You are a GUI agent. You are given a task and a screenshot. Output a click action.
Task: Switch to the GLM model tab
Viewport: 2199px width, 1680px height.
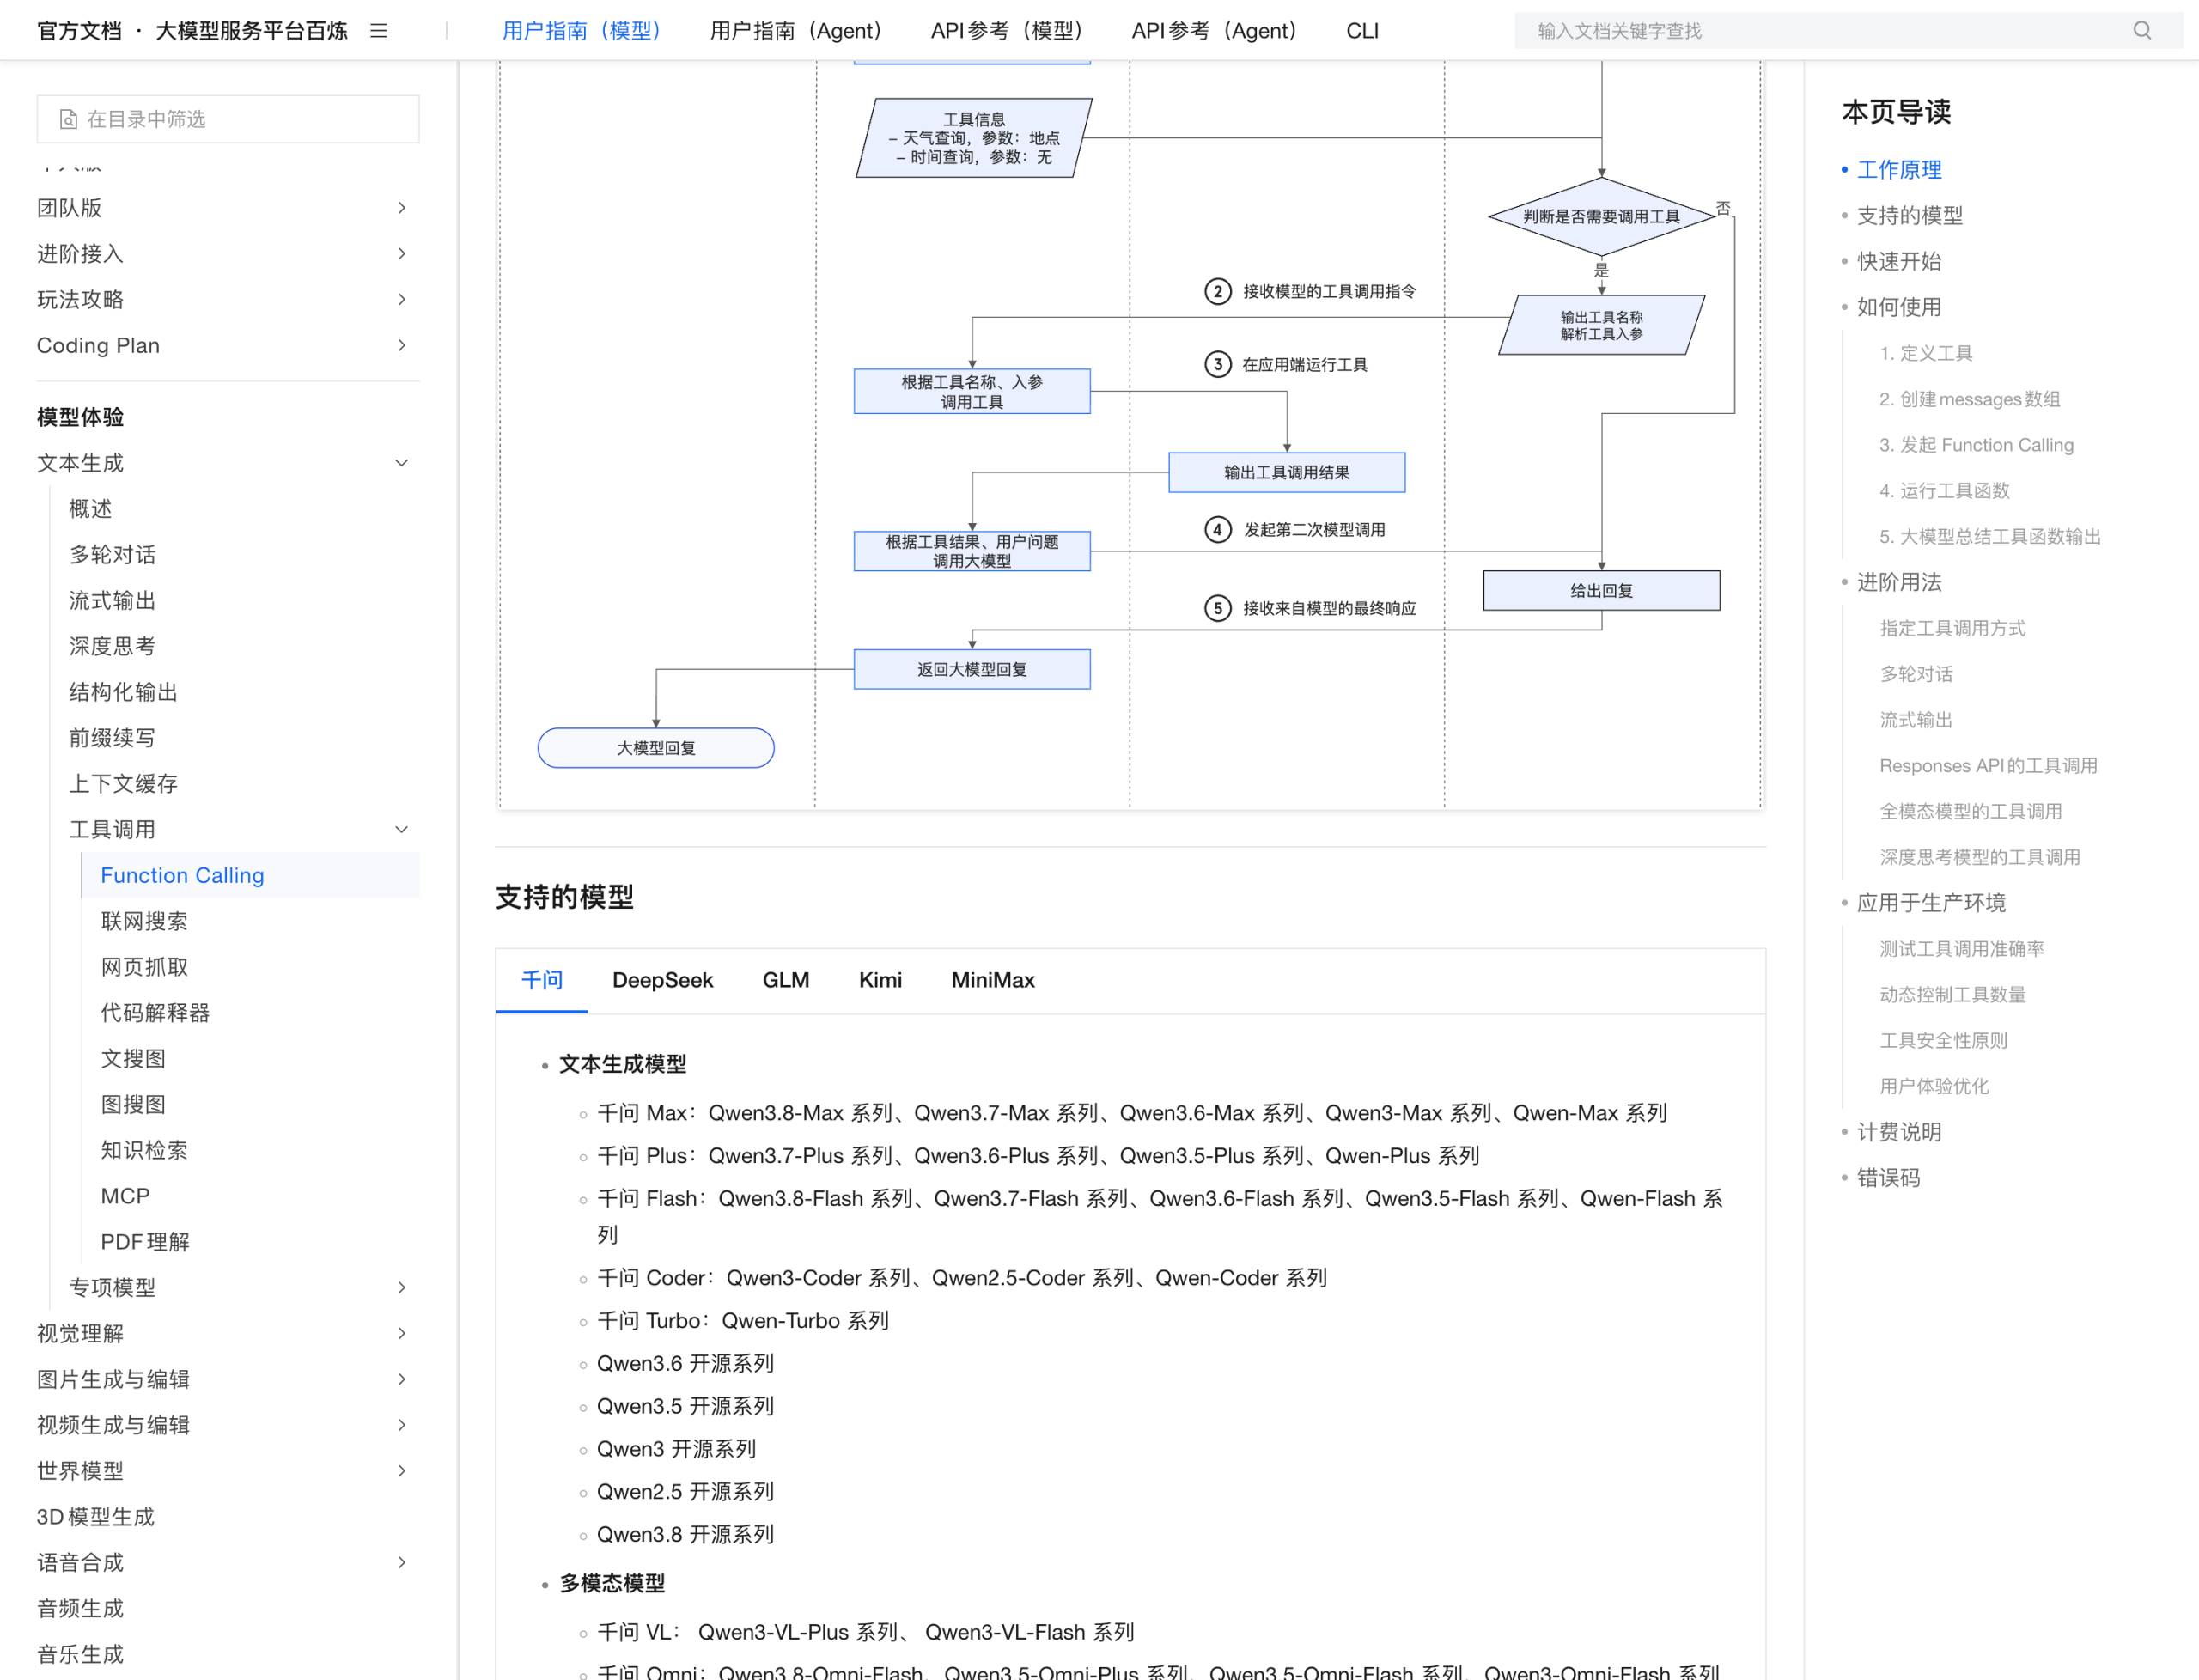tap(786, 980)
